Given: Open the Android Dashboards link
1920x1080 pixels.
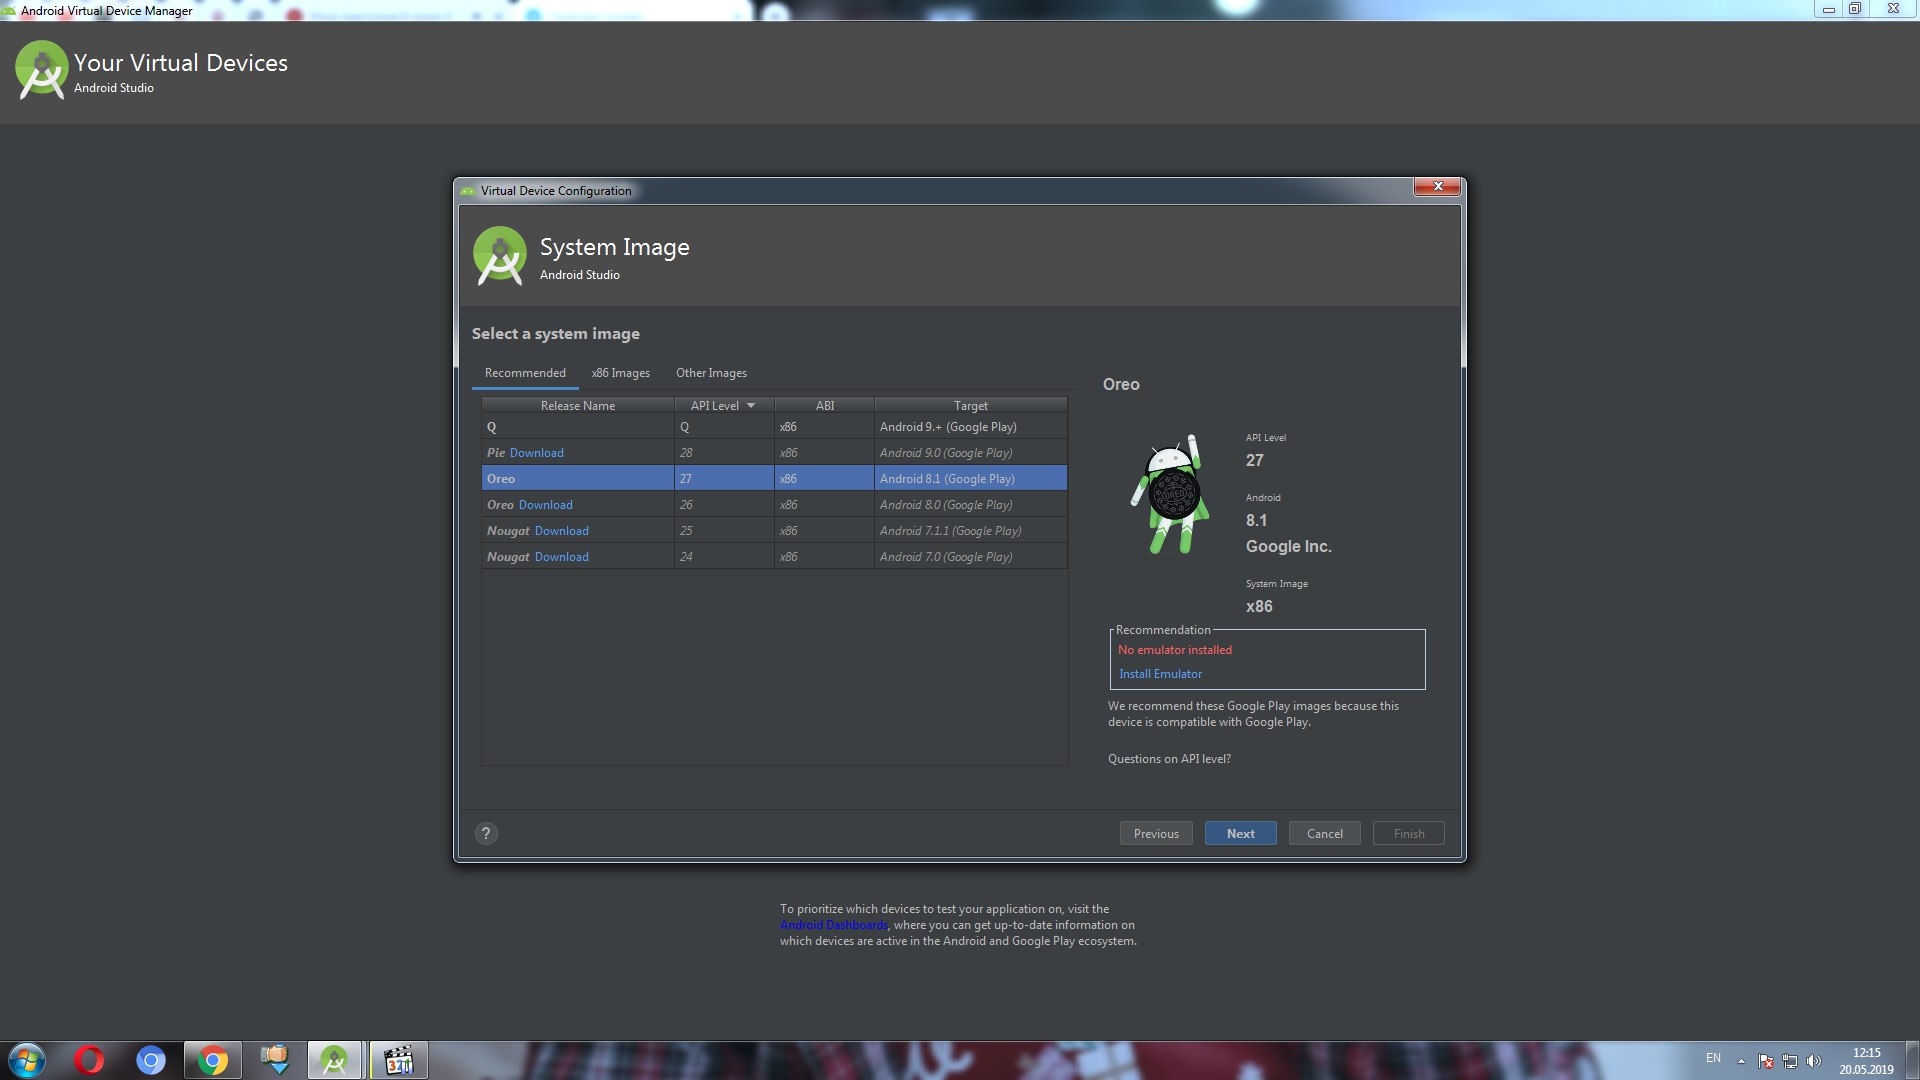Looking at the screenshot, I should point(833,925).
